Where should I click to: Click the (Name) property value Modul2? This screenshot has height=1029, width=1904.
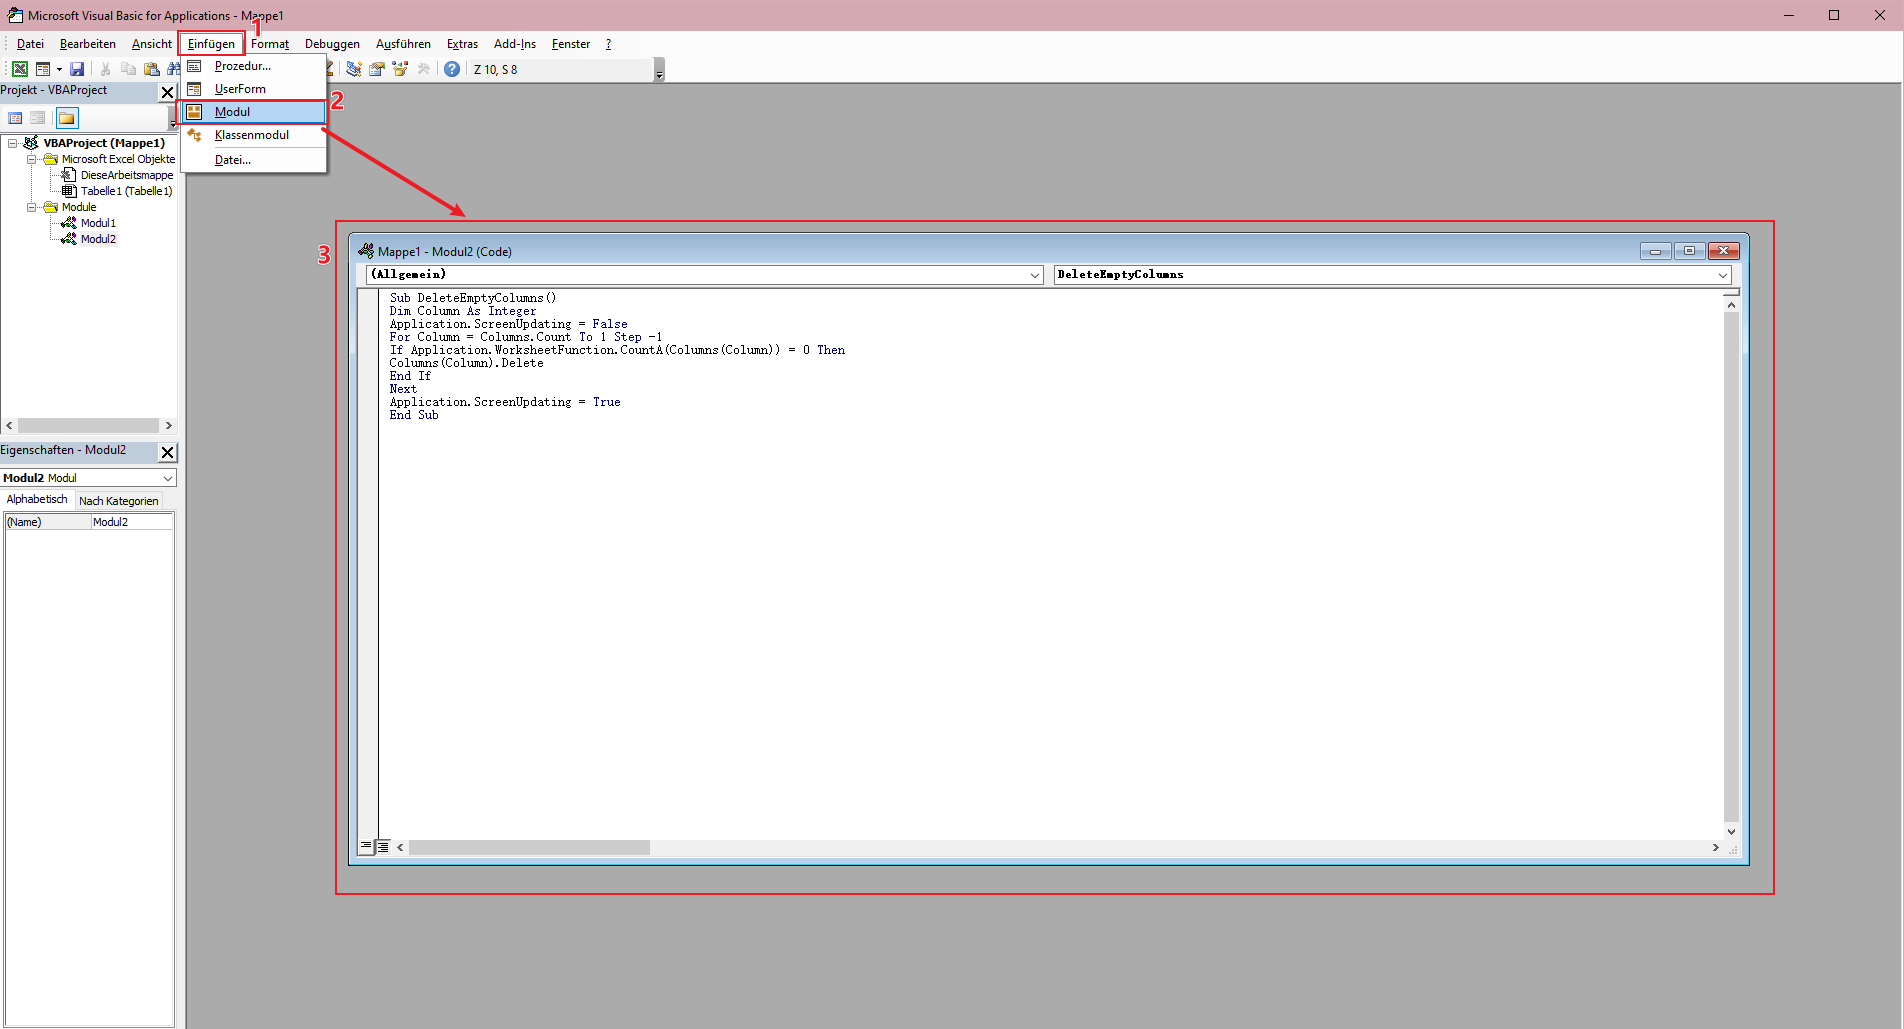click(x=132, y=522)
